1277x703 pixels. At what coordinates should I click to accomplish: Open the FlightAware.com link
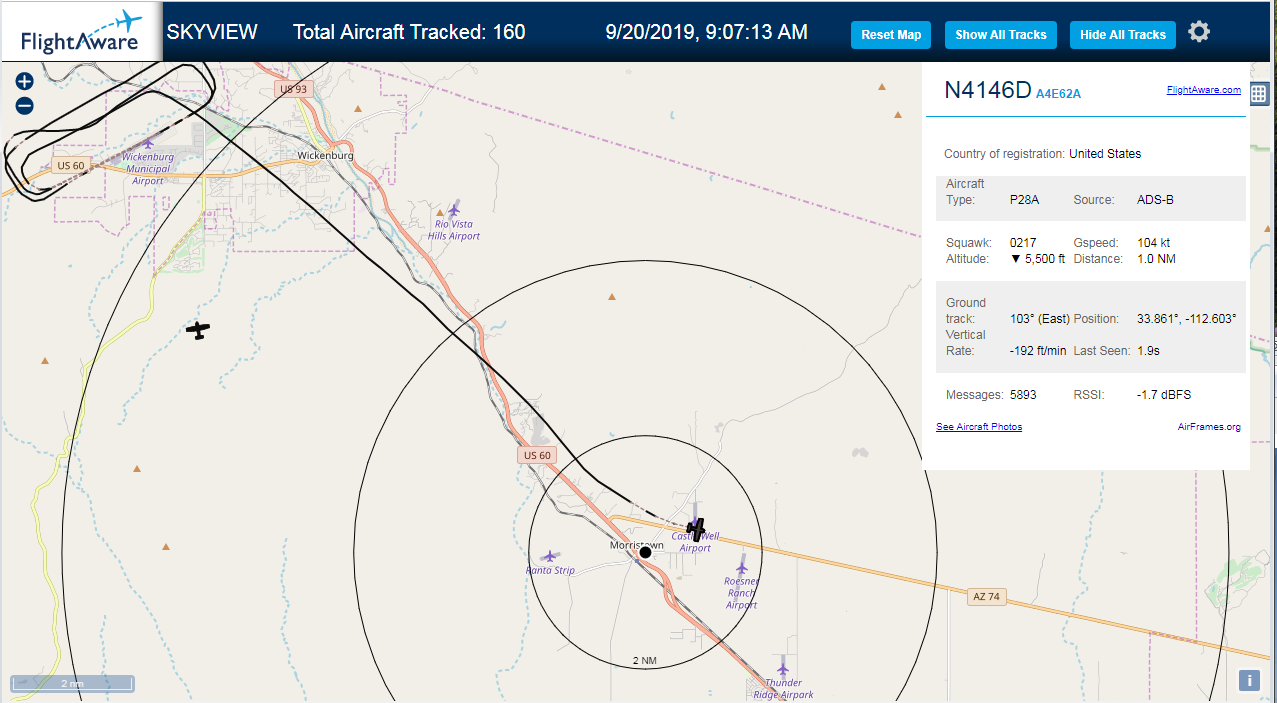tap(1203, 90)
